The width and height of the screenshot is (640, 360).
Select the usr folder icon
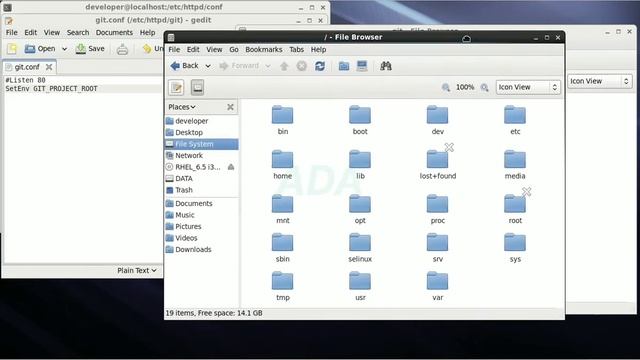tap(360, 281)
